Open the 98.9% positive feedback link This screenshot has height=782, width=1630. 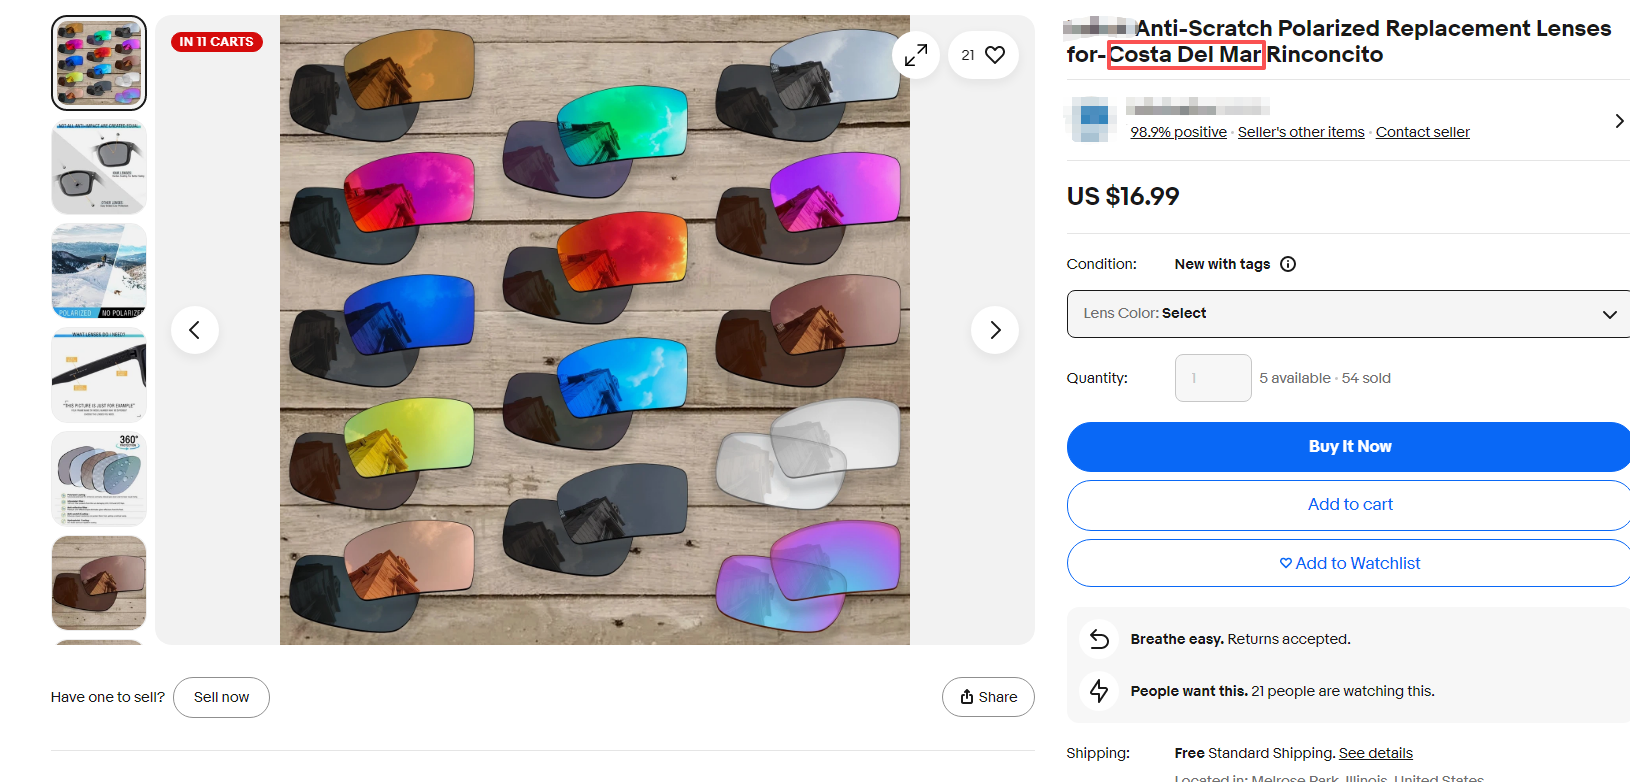tap(1178, 132)
